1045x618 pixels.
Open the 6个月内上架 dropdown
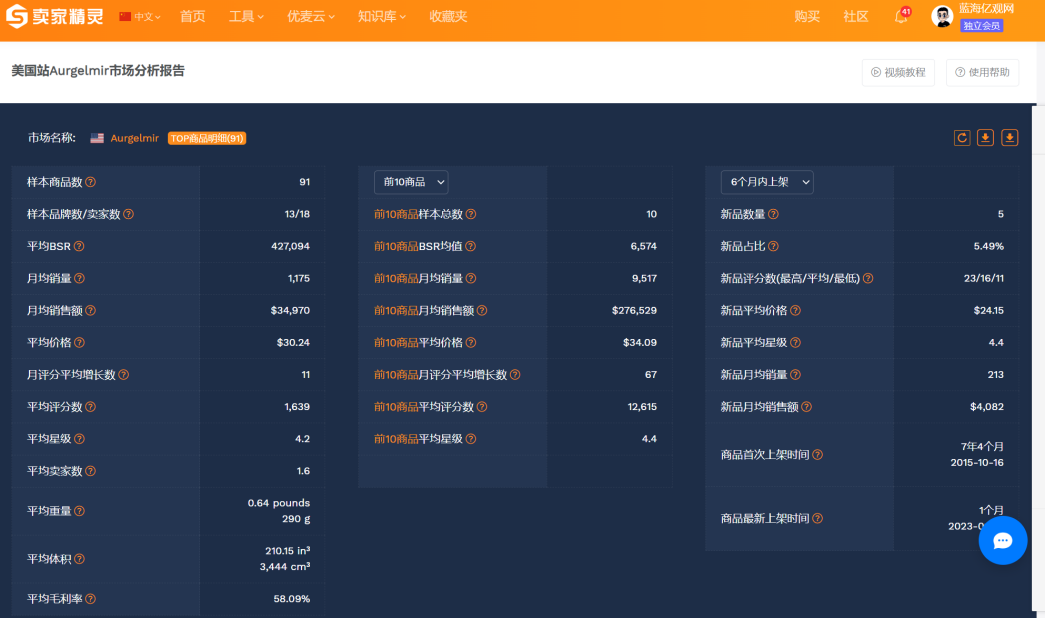767,182
